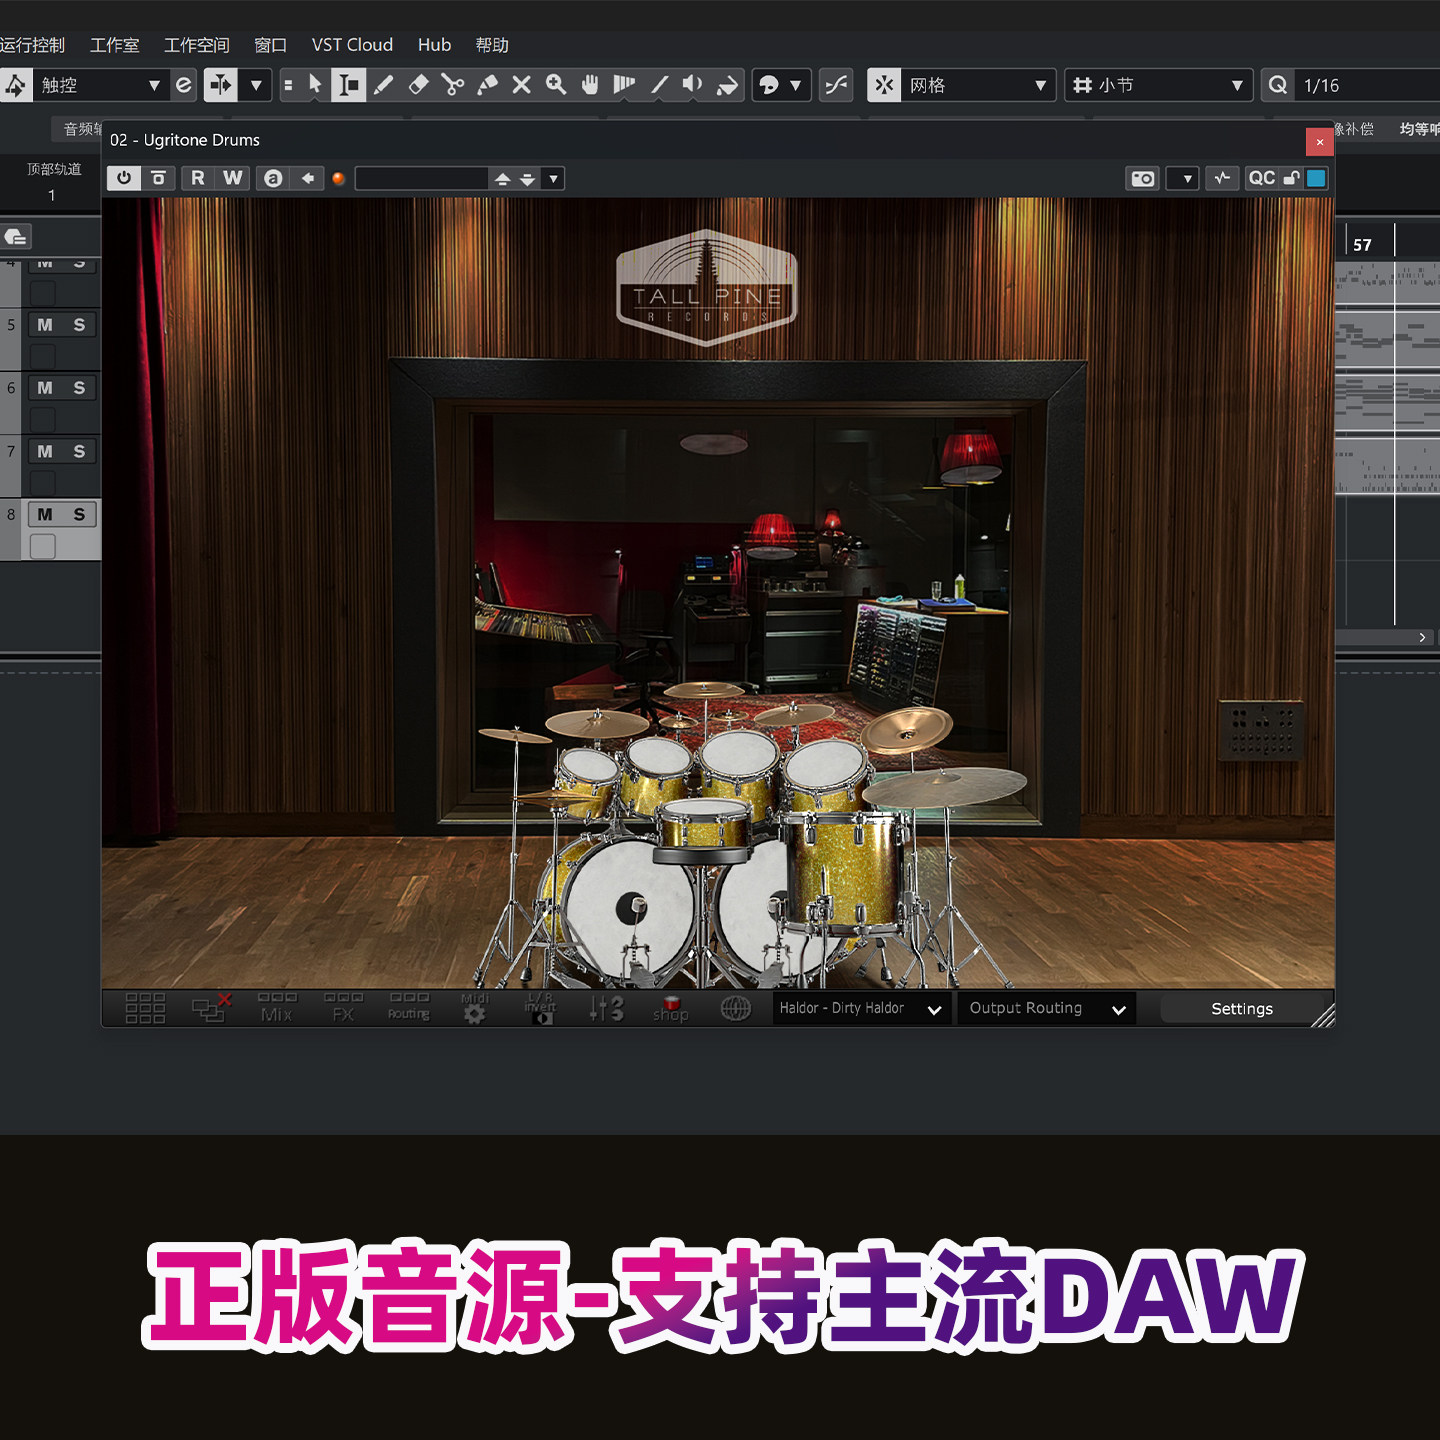The image size is (1440, 1440).
Task: Enable Write automation W in plugin window
Action: pos(232,178)
